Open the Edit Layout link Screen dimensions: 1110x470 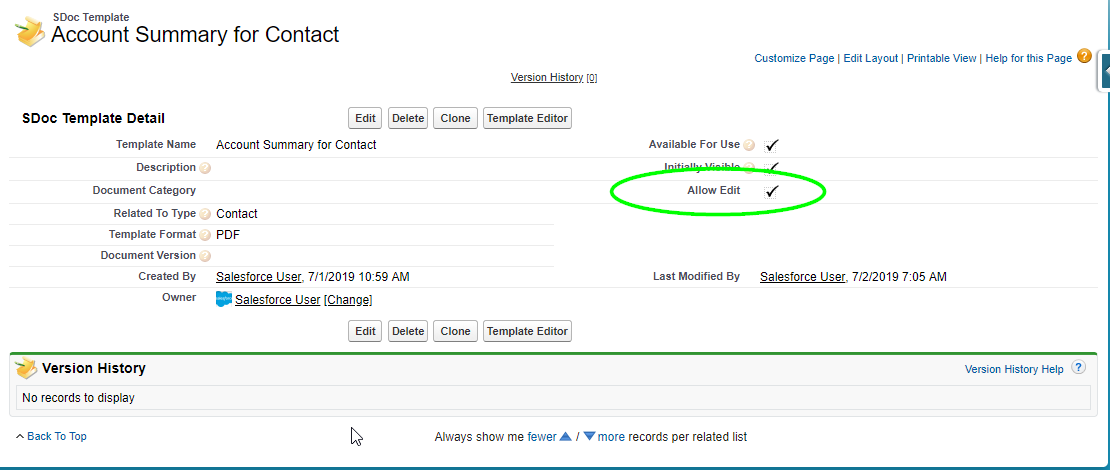(x=871, y=58)
